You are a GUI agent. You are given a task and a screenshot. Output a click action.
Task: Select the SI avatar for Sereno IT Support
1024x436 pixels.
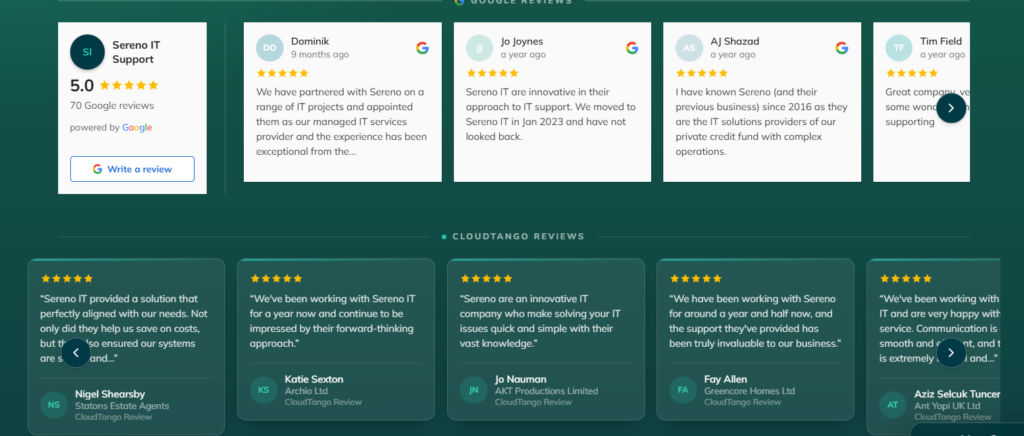coord(88,52)
